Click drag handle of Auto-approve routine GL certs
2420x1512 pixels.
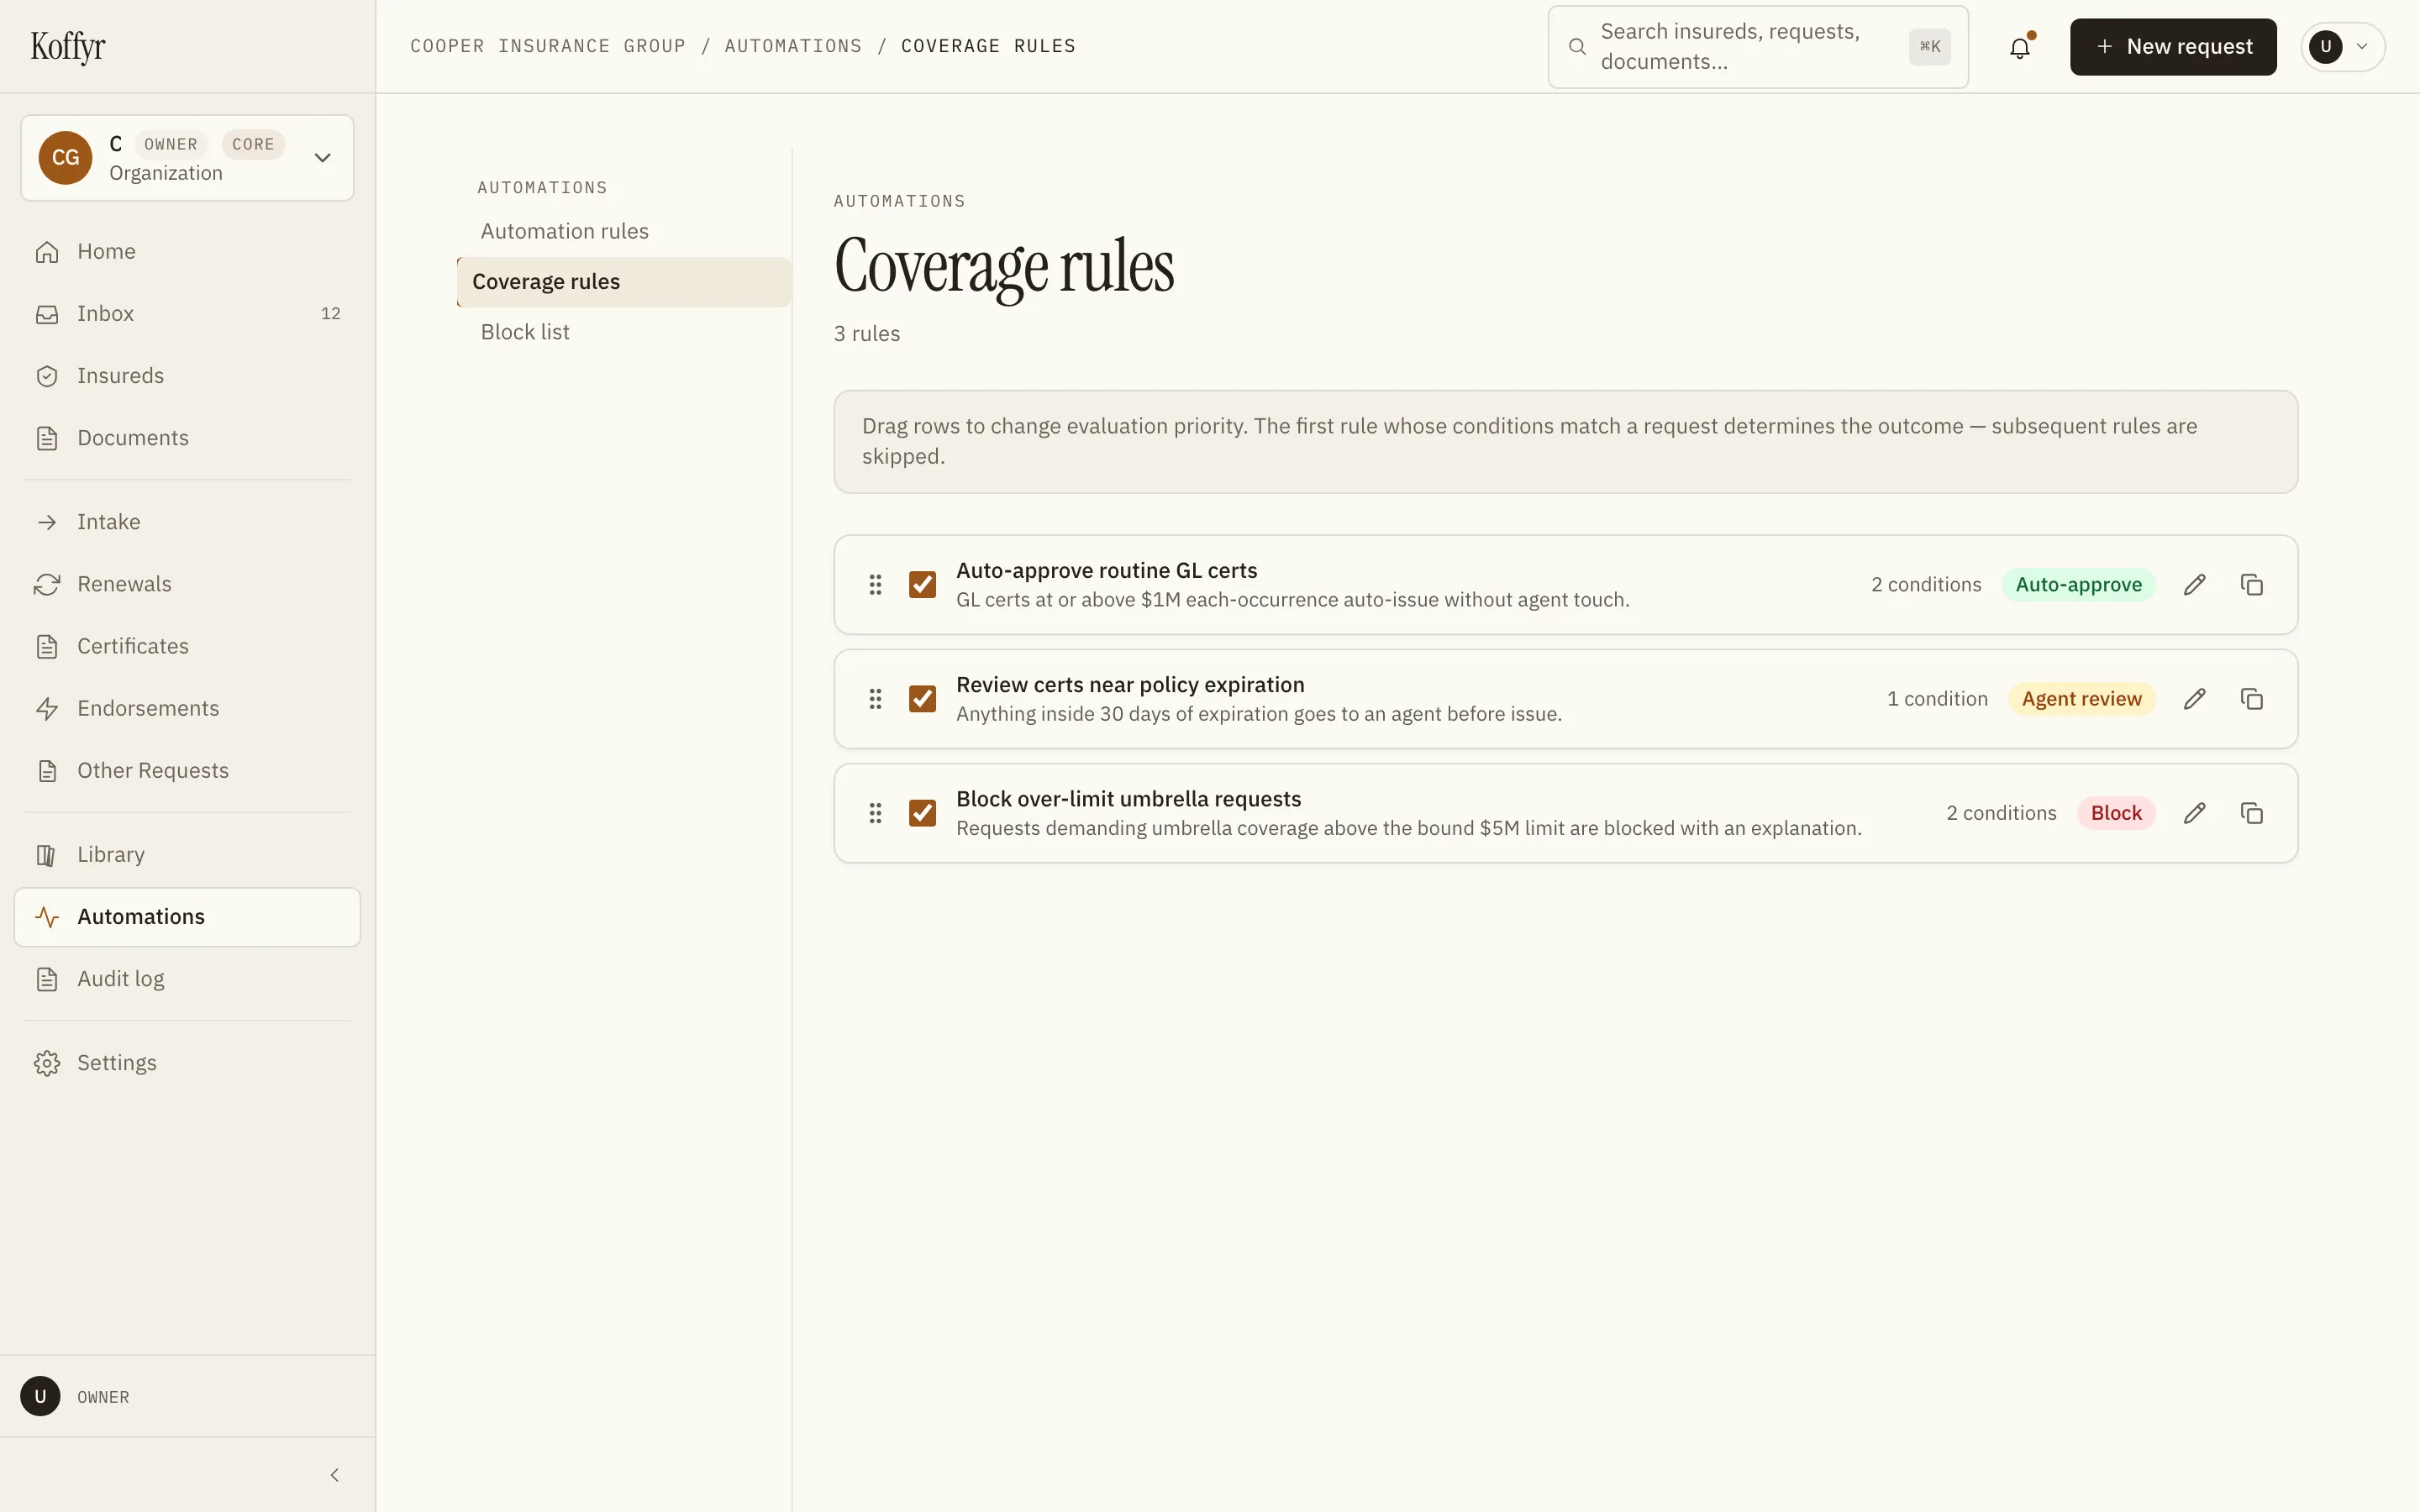point(875,585)
